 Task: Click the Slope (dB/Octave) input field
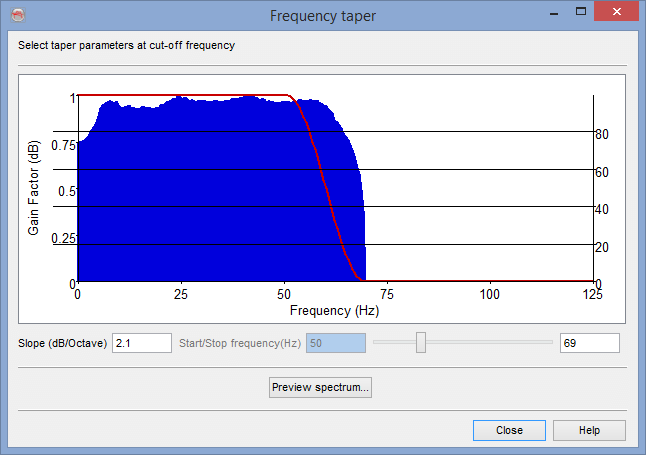click(x=141, y=343)
